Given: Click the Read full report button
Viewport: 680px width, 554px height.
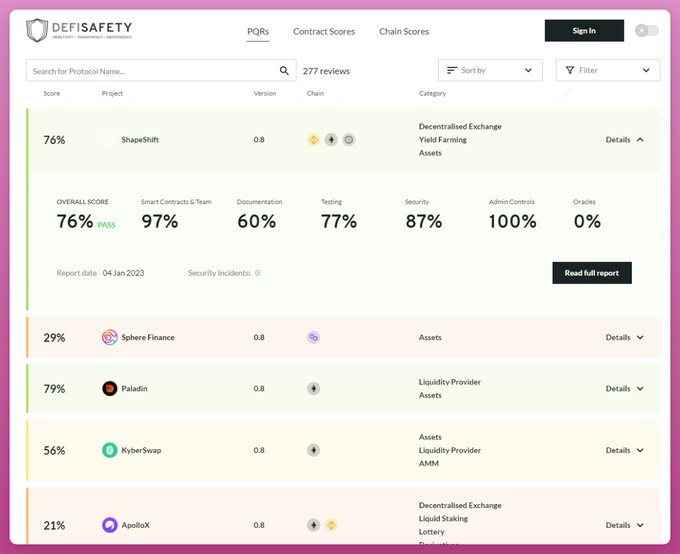Looking at the screenshot, I should pos(592,273).
